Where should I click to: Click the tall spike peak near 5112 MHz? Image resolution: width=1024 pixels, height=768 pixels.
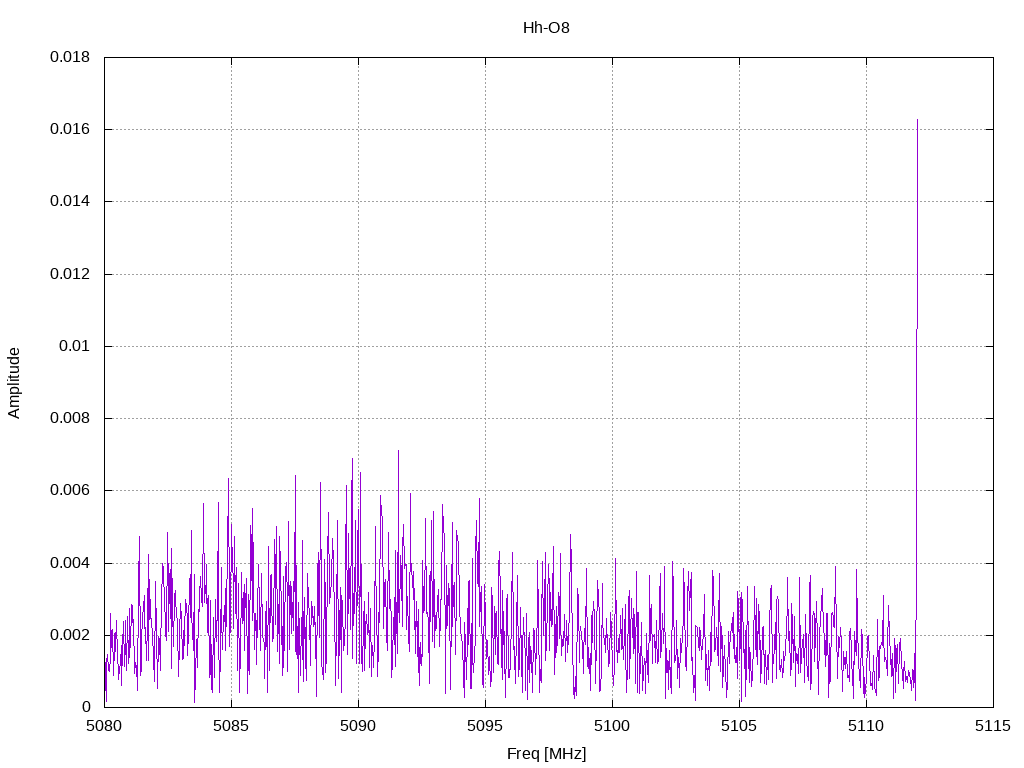tap(918, 120)
